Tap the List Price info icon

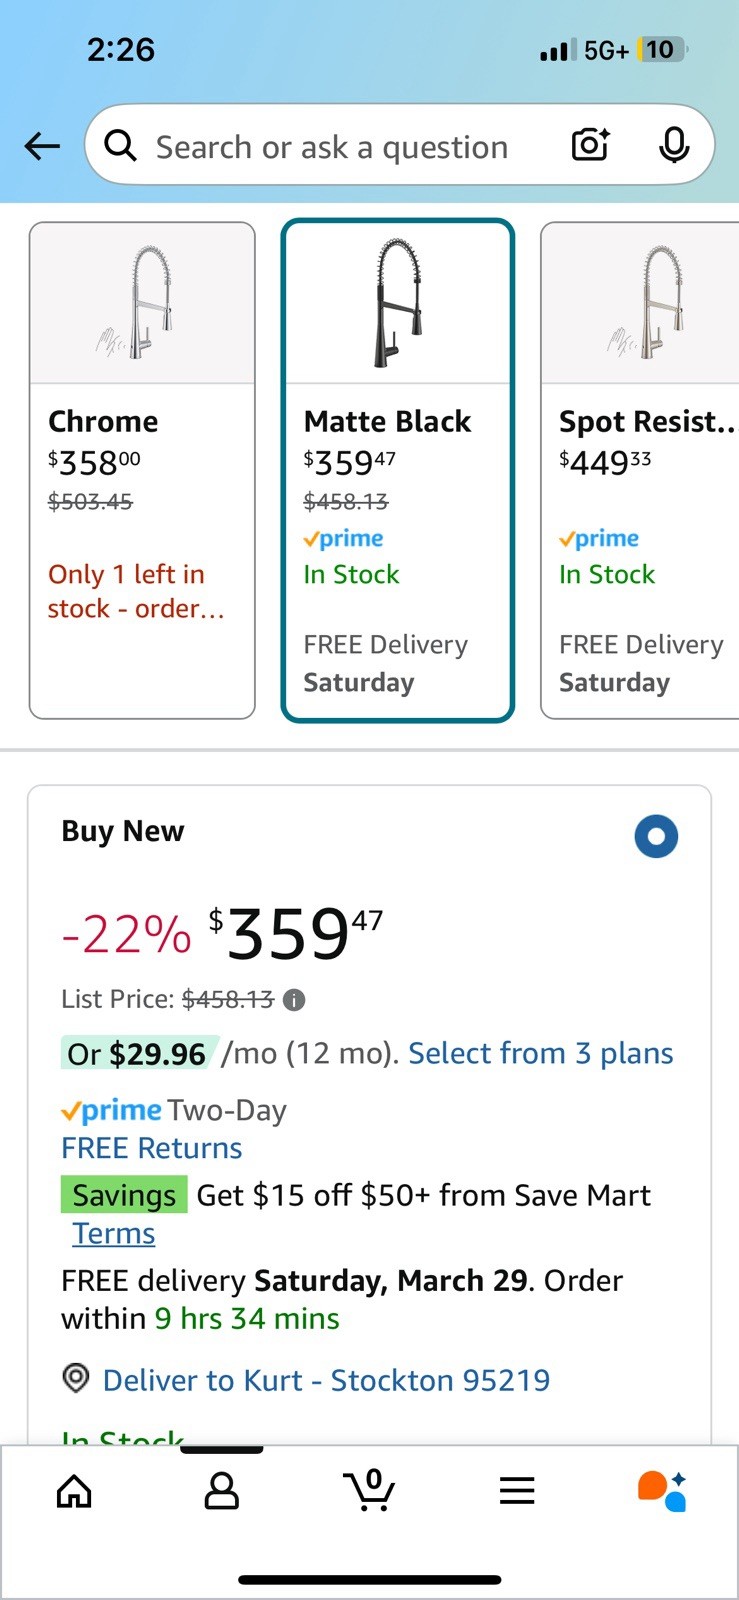294,1000
